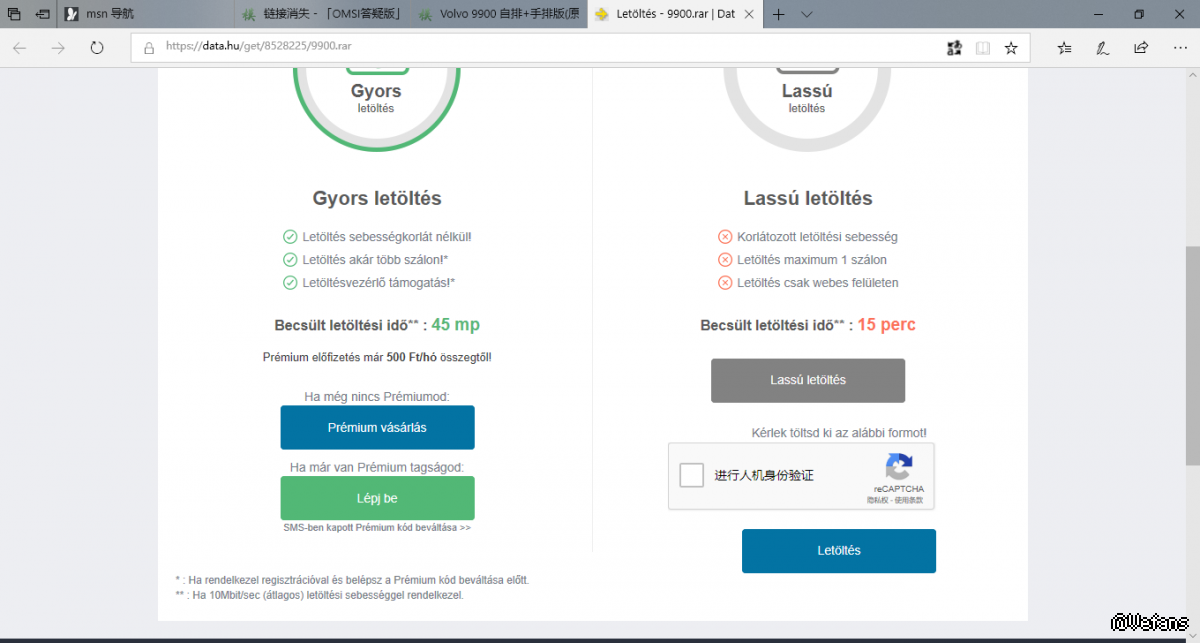Viewport: 1200px width, 643px height.
Task: Select the Letöltés - 9900.rar tab
Action: (x=676, y=14)
